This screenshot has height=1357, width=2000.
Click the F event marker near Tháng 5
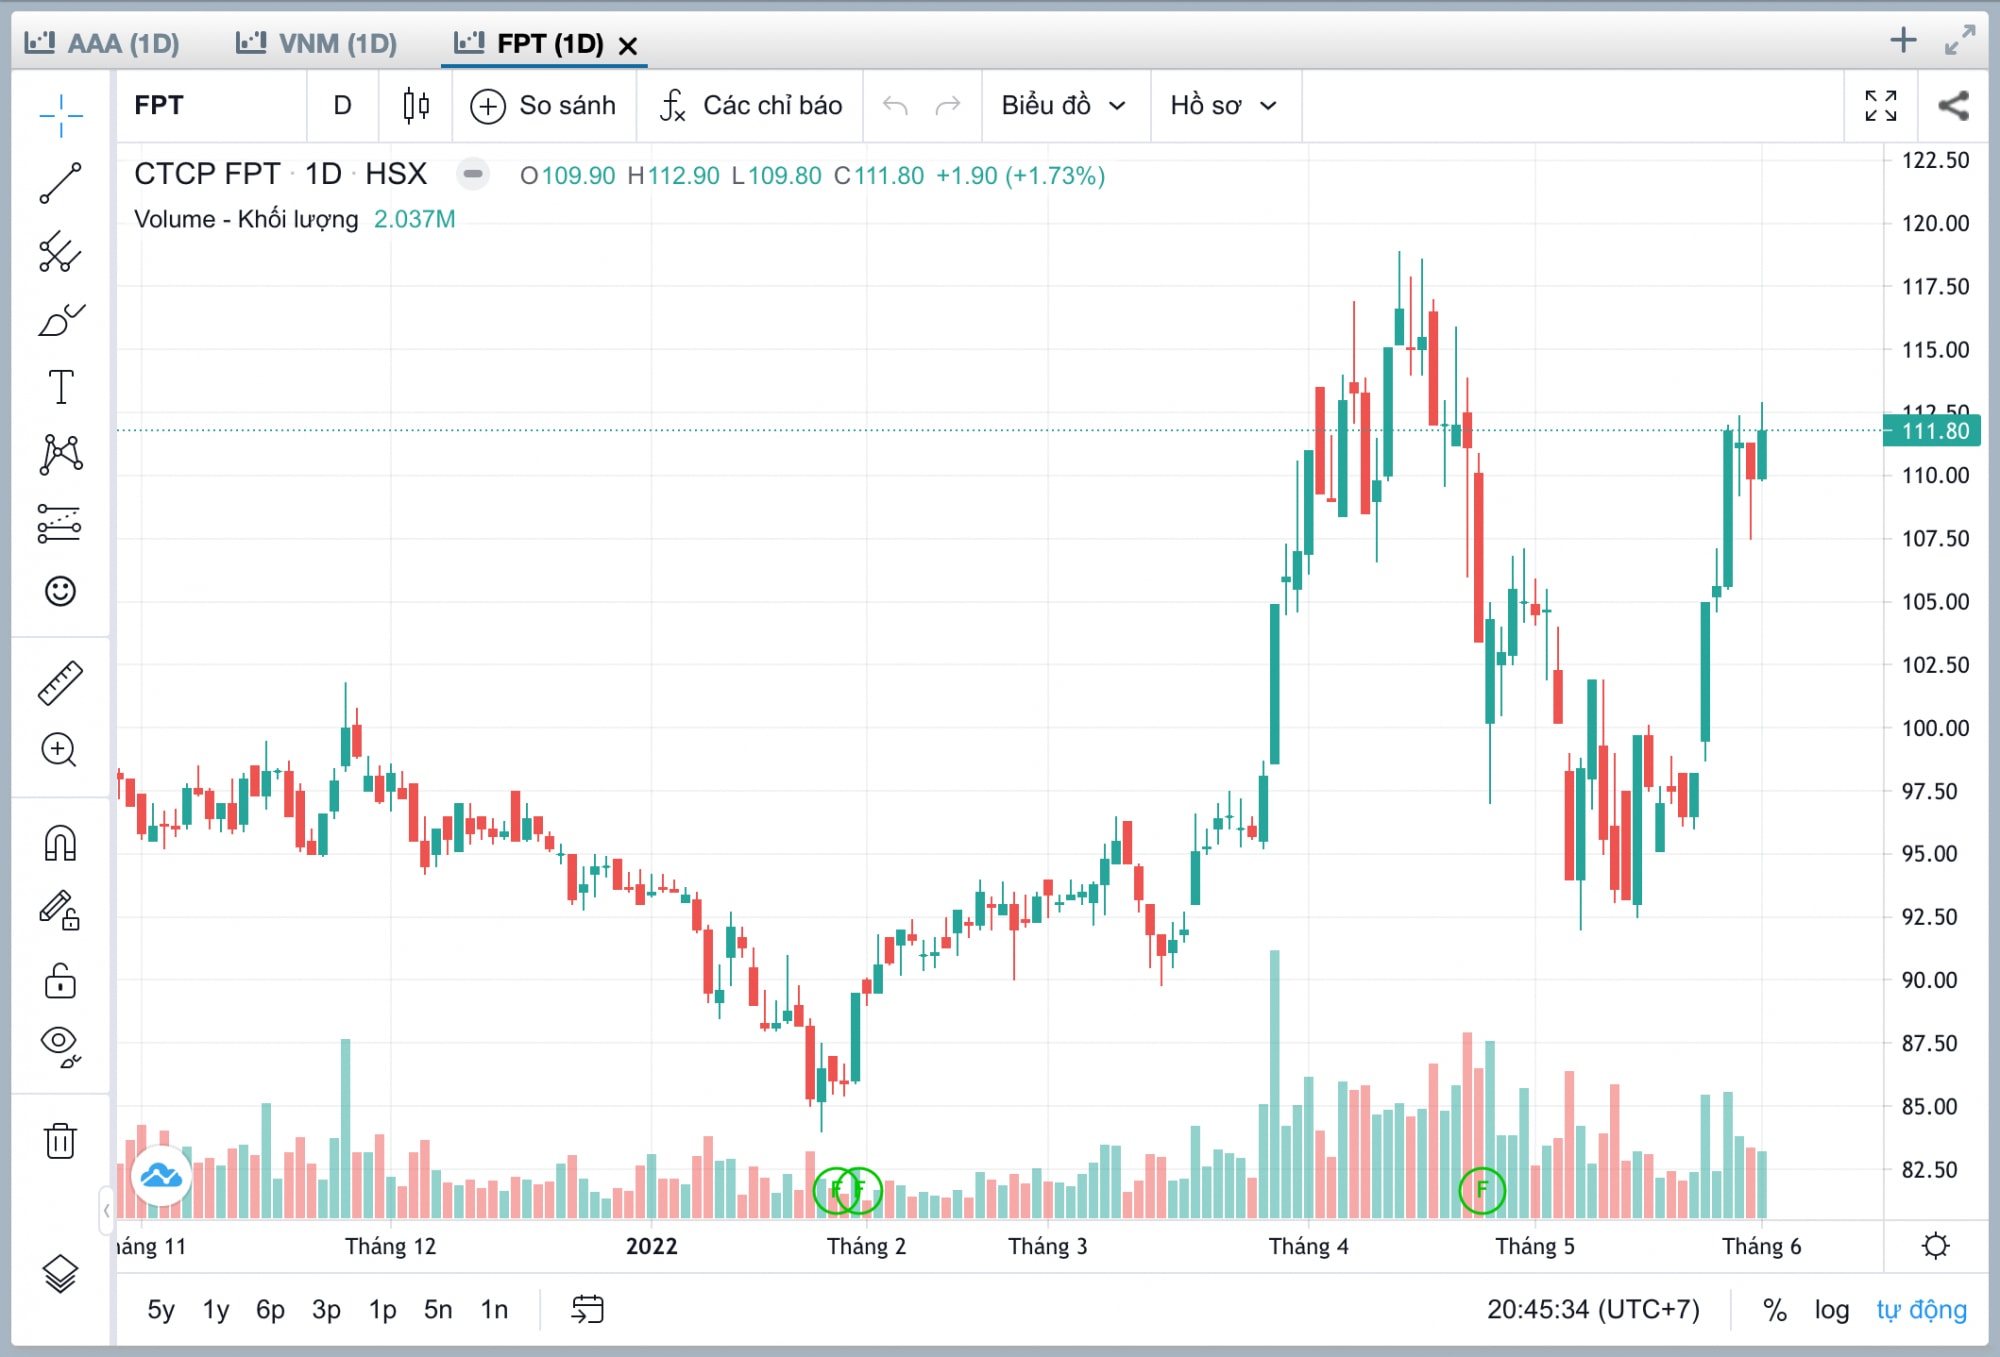pos(1482,1190)
